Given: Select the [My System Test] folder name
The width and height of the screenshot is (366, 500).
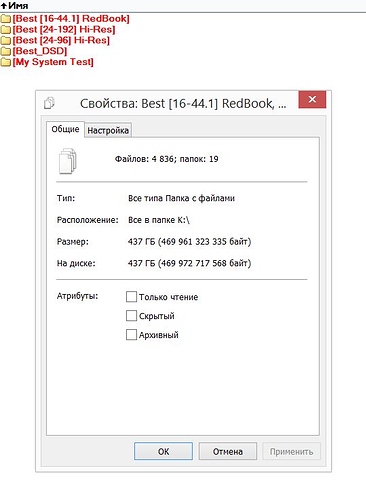Looking at the screenshot, I should tap(53, 62).
